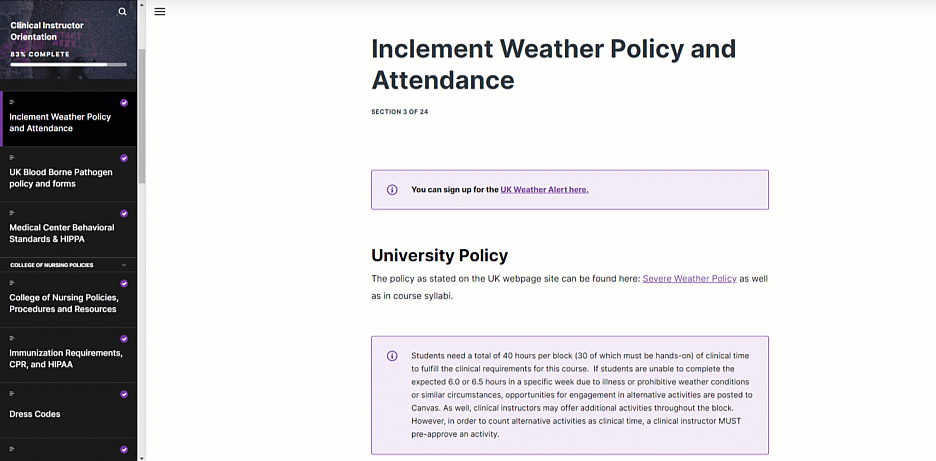
Task: Follow the Severe Weather Policy link
Action: [x=689, y=279]
